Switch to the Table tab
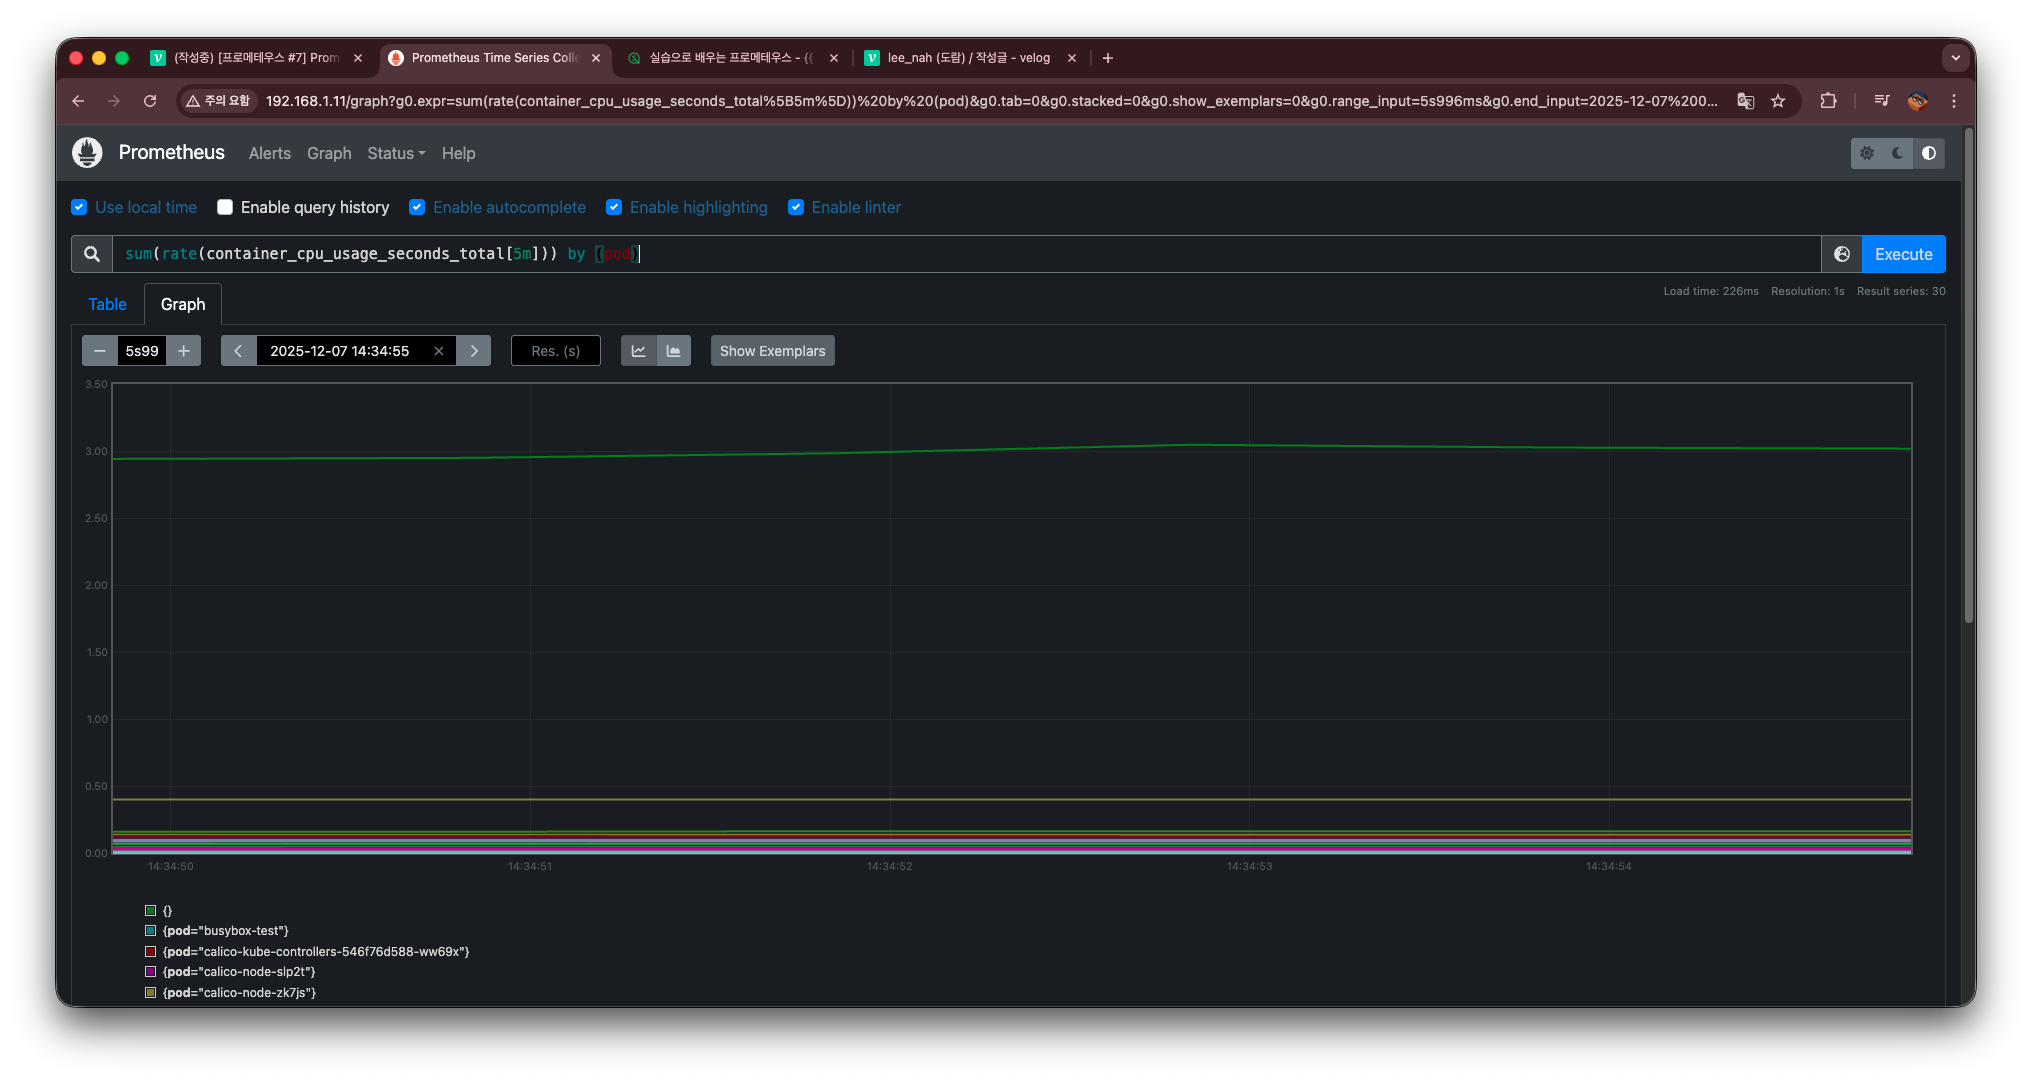Image resolution: width=2032 pixels, height=1081 pixels. (x=107, y=304)
